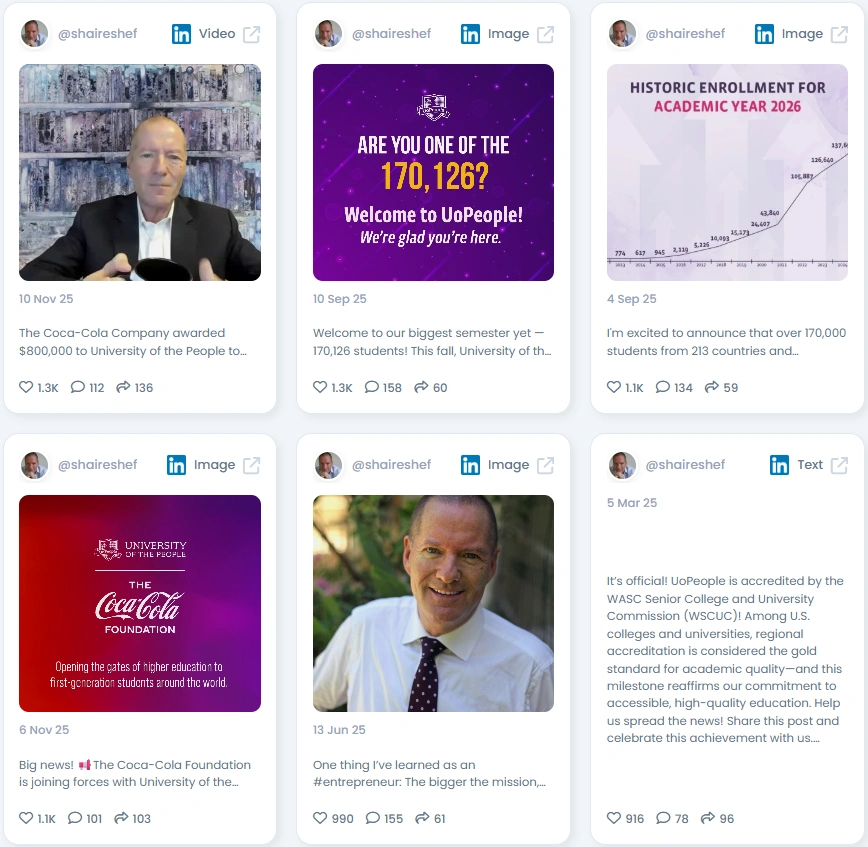Open the Coca-Cola Foundation image thumbnail
The height and width of the screenshot is (847, 868).
tap(140, 603)
